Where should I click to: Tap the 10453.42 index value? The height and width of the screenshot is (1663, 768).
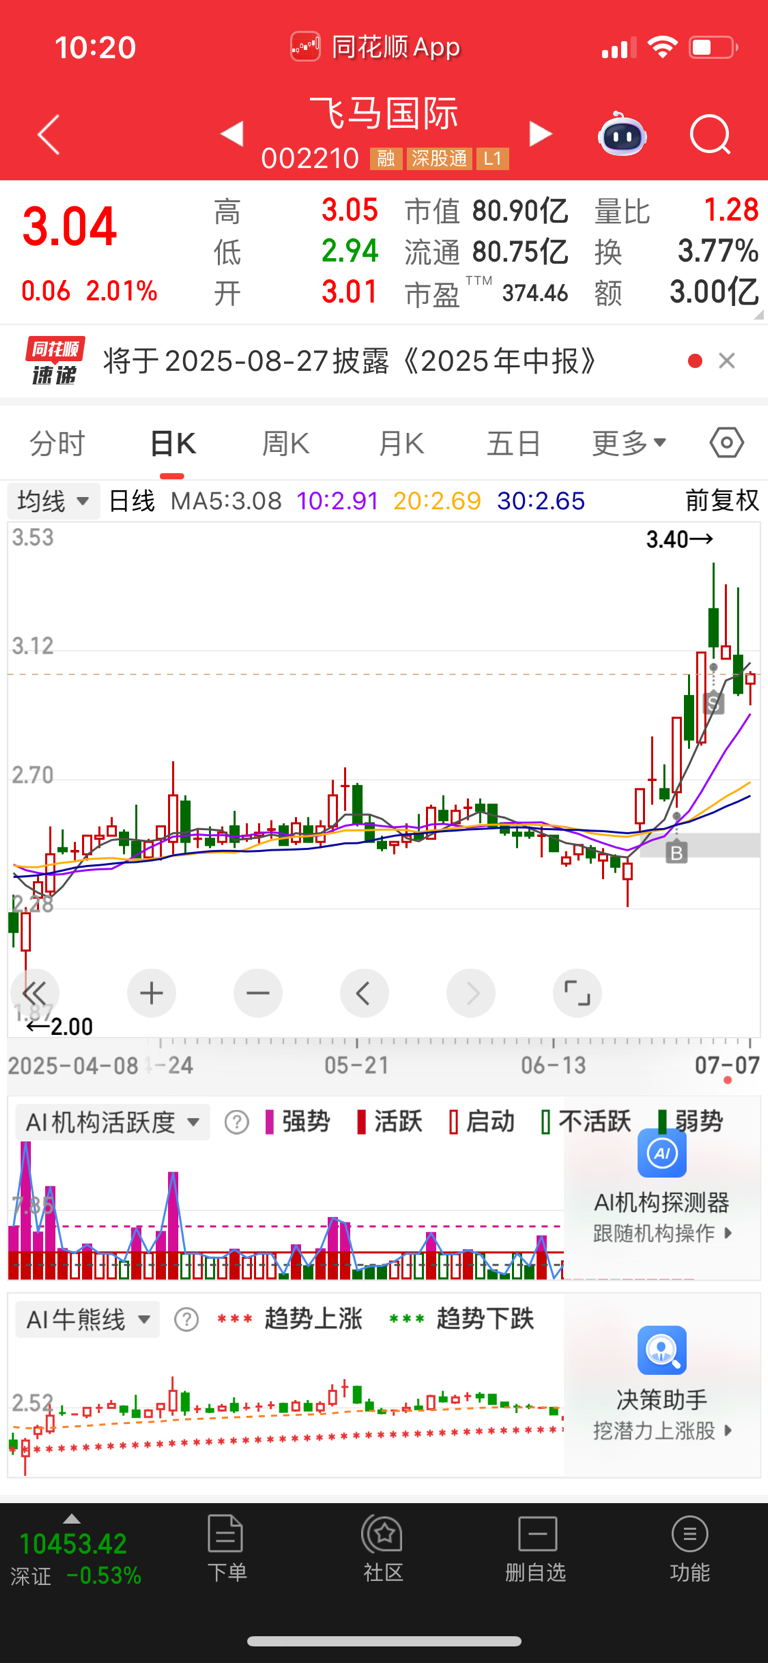[x=73, y=1544]
